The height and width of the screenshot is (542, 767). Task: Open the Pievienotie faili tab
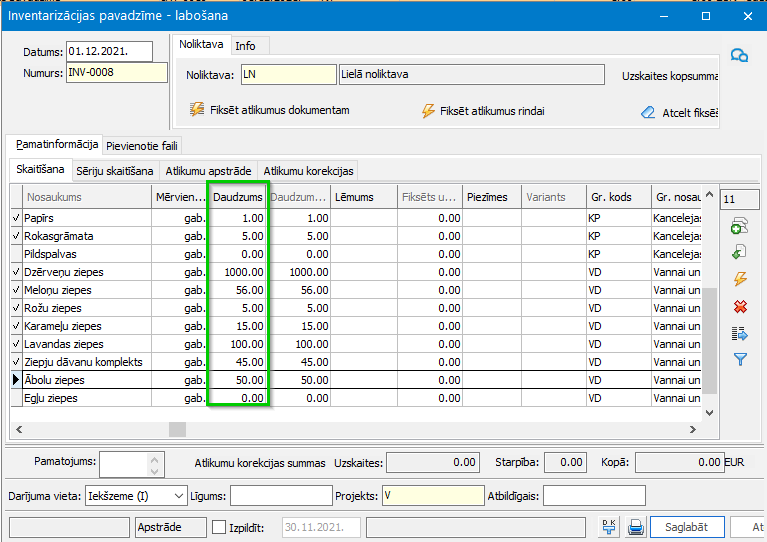(142, 146)
